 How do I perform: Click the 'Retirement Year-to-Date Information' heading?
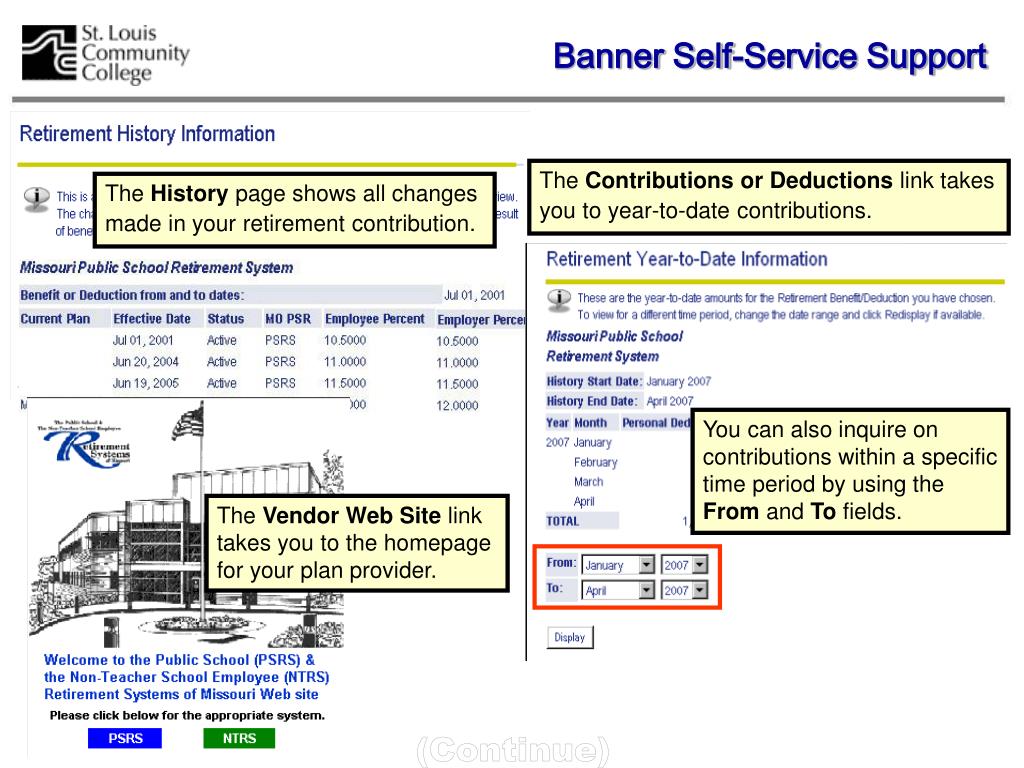pyautogui.click(x=687, y=259)
